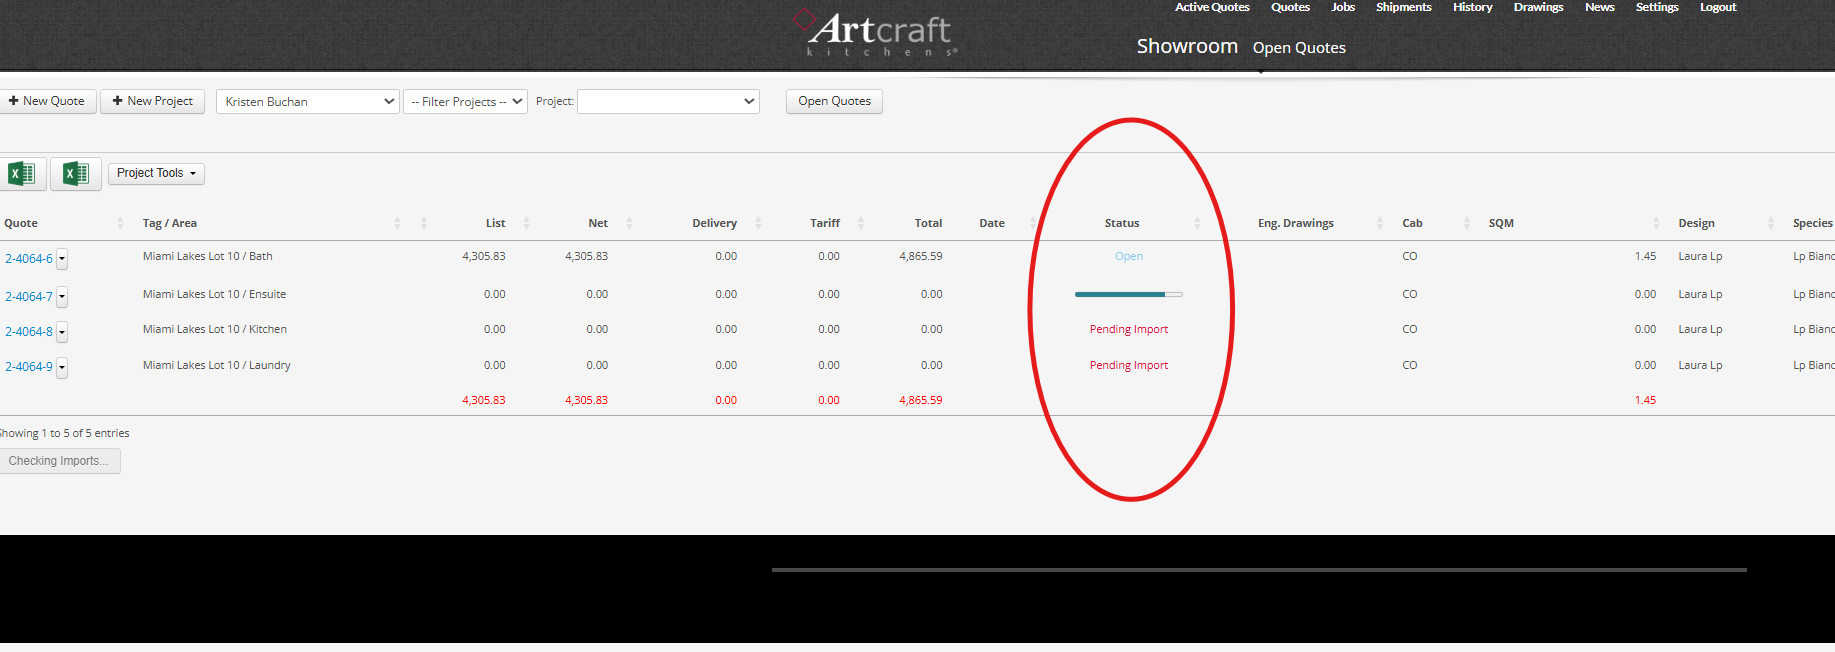This screenshot has width=1835, height=652.
Task: Open the Project Tools dropdown menu
Action: click(156, 173)
